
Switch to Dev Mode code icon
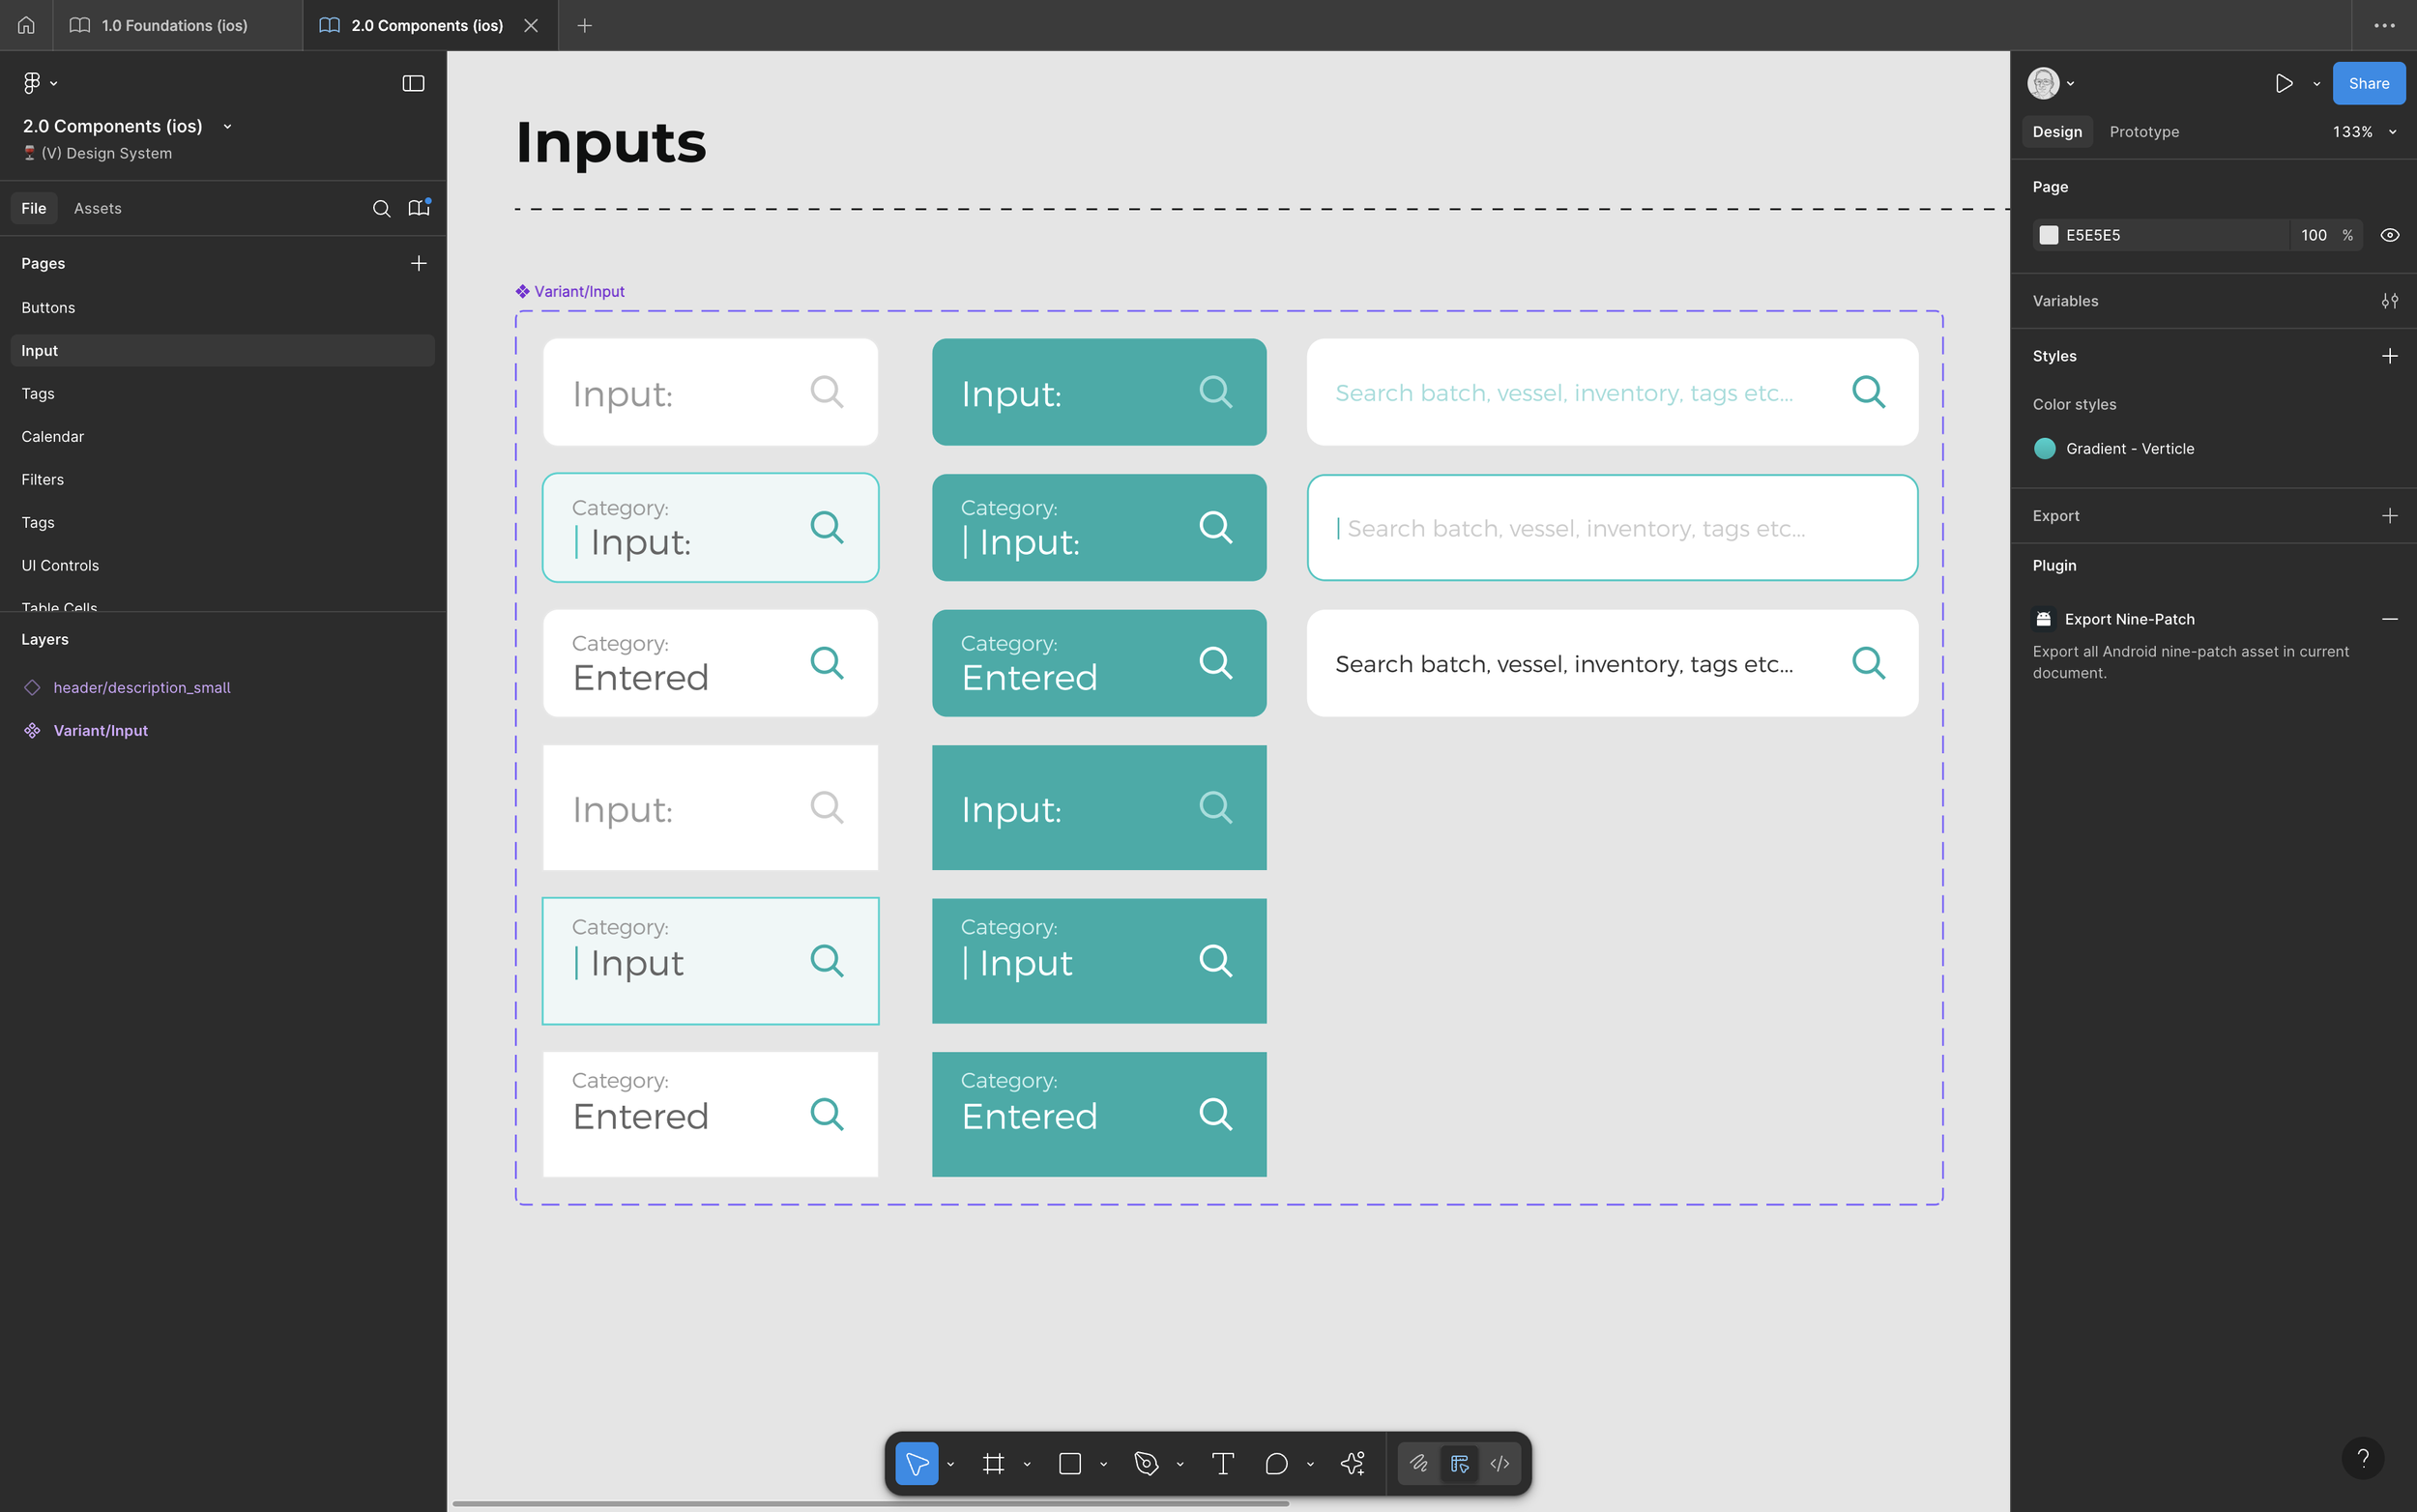(x=1499, y=1463)
